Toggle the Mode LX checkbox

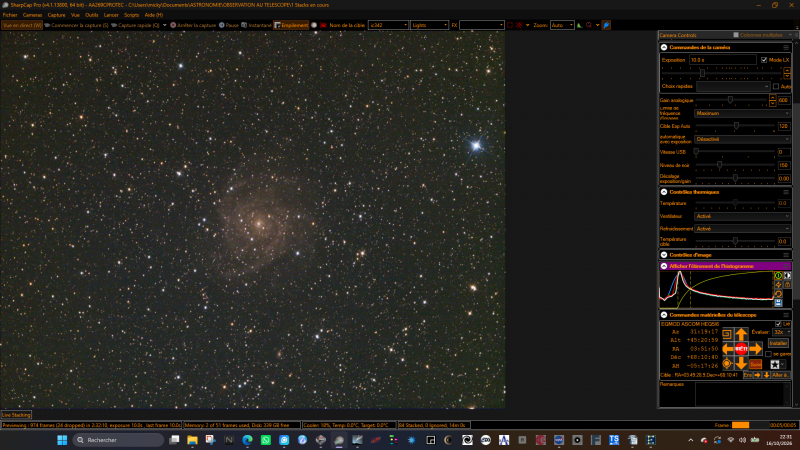764,60
